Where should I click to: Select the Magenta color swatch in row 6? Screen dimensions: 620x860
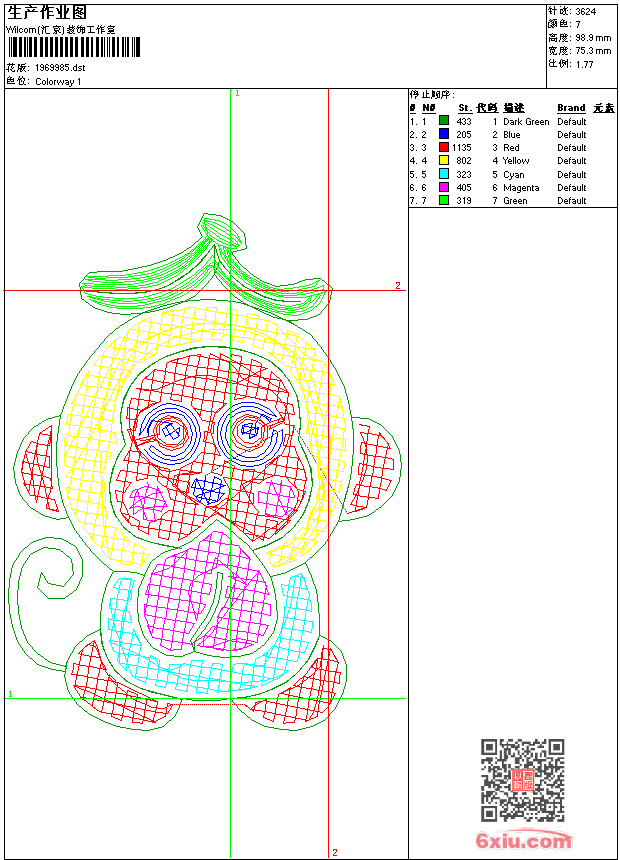444,187
